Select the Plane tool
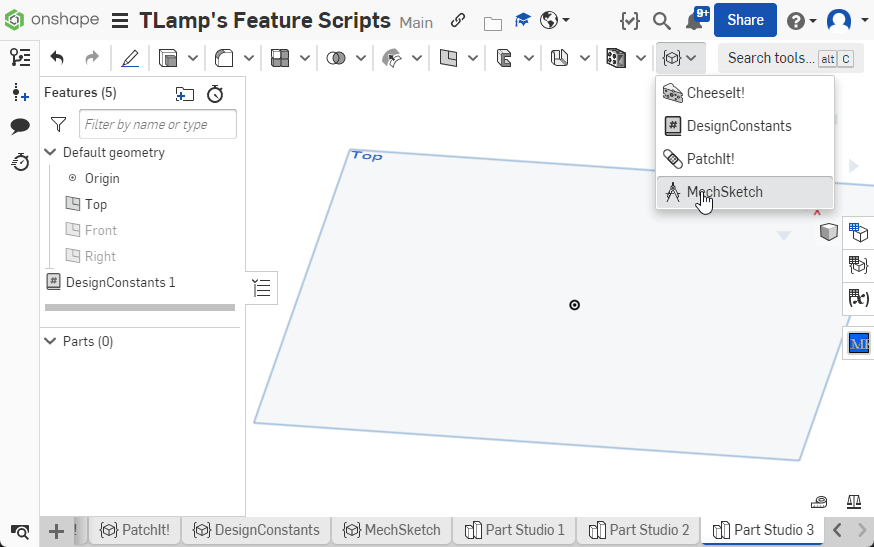Image resolution: width=874 pixels, height=547 pixels. coord(448,58)
